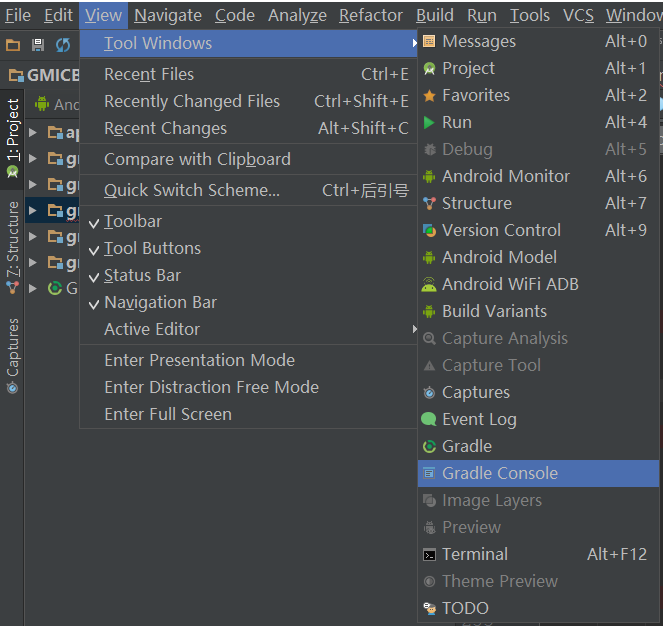
Task: Close the open View menu via its title
Action: coord(103,16)
